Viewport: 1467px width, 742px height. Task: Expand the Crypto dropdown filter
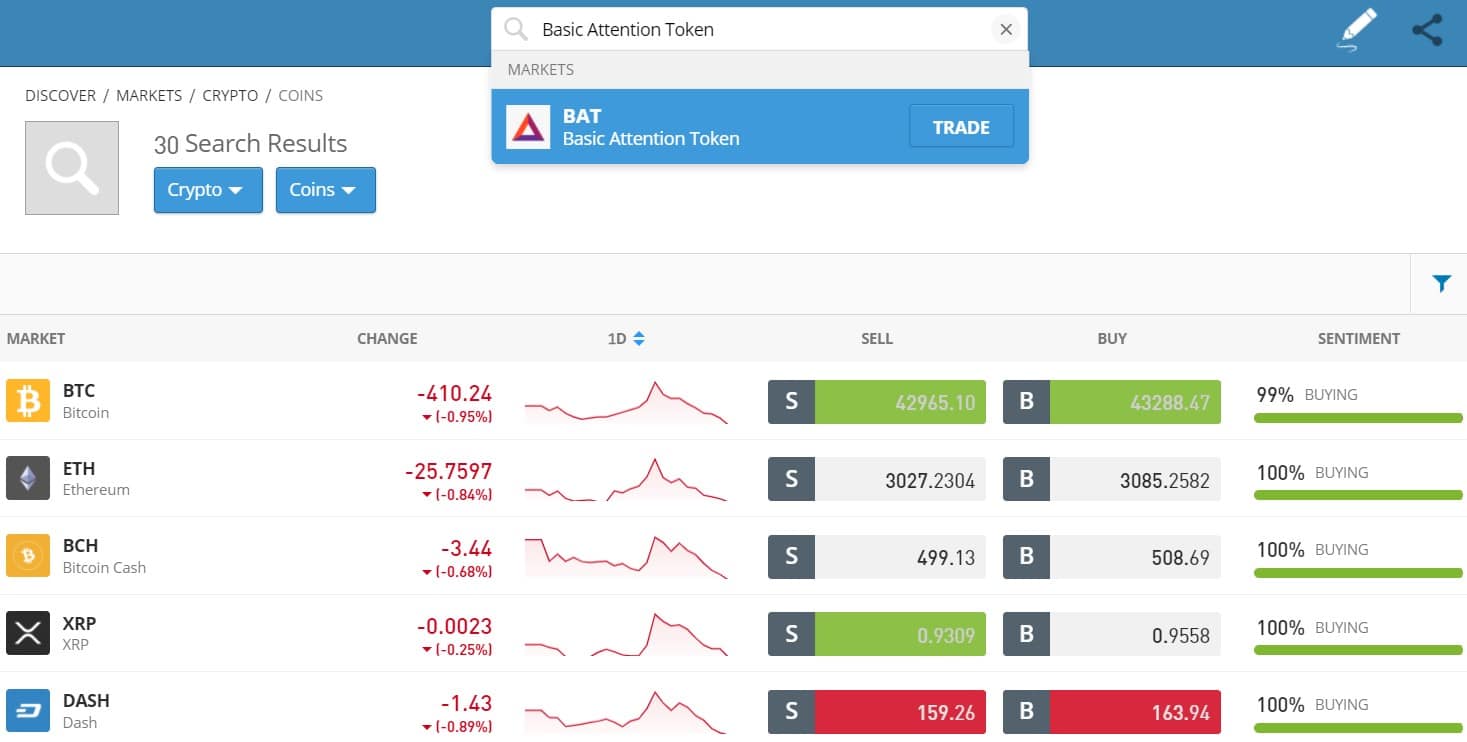pos(208,190)
